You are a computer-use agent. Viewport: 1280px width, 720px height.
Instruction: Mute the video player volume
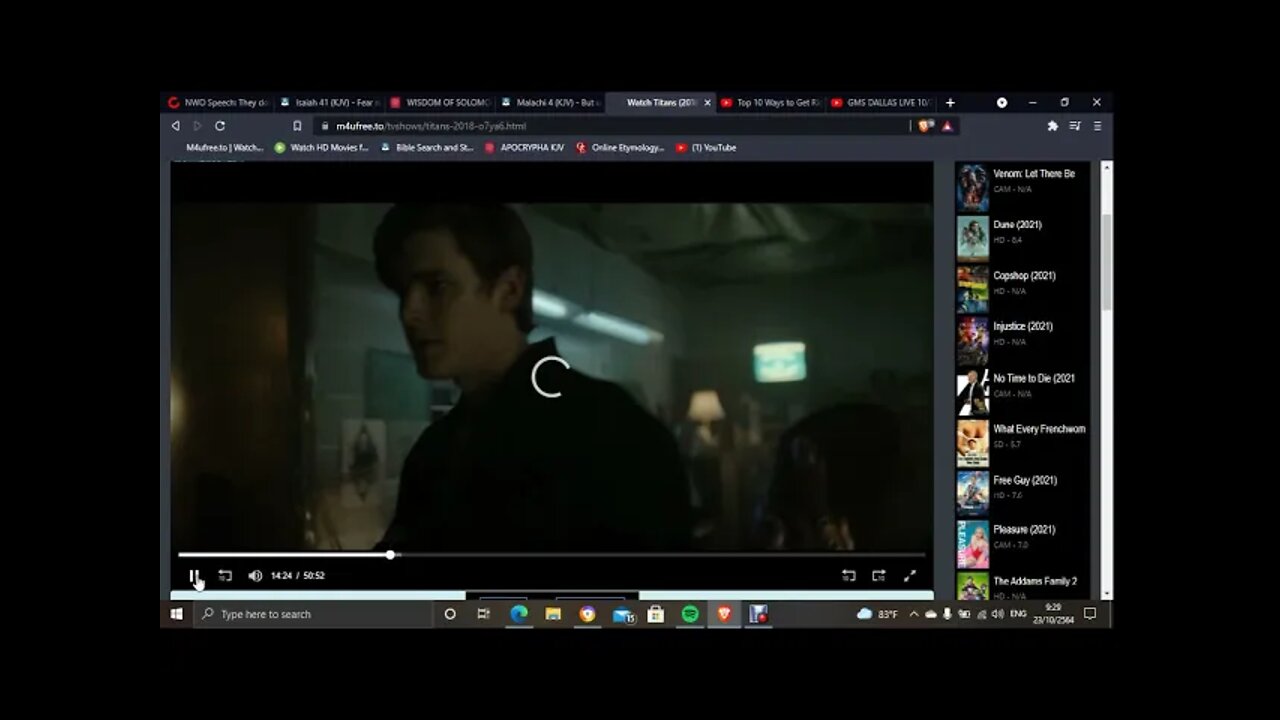tap(255, 576)
